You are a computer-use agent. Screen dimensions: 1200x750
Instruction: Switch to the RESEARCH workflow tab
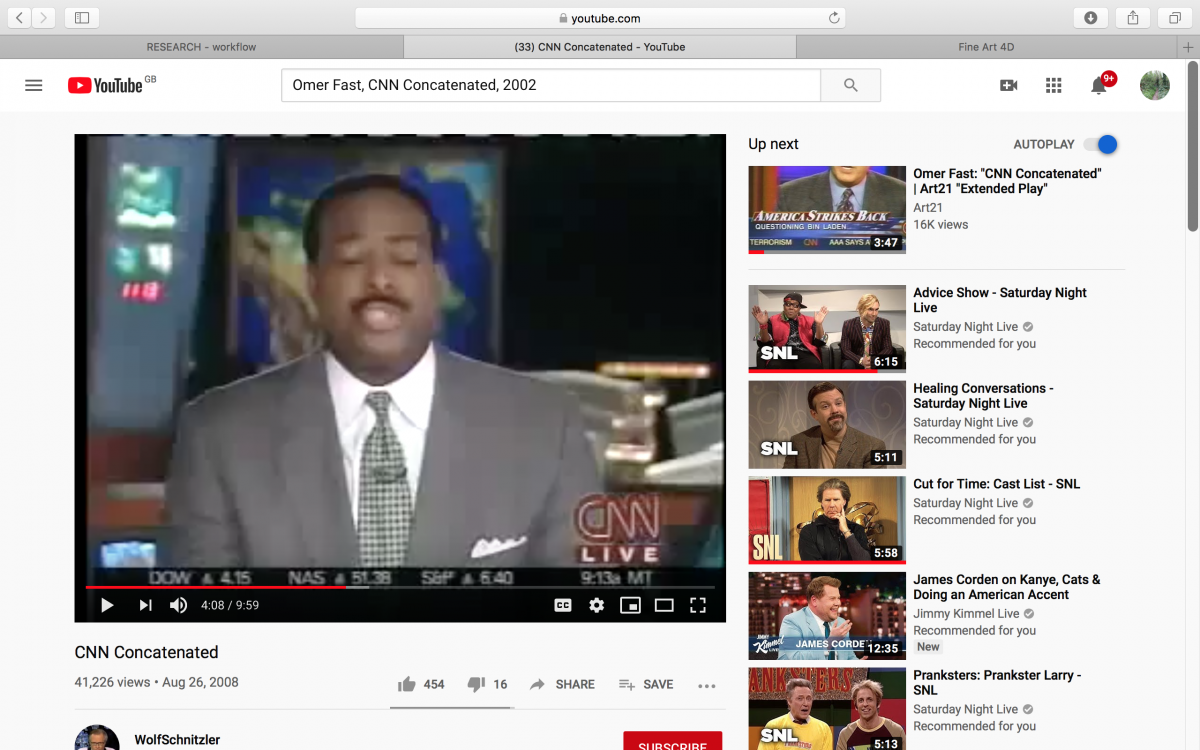200,46
